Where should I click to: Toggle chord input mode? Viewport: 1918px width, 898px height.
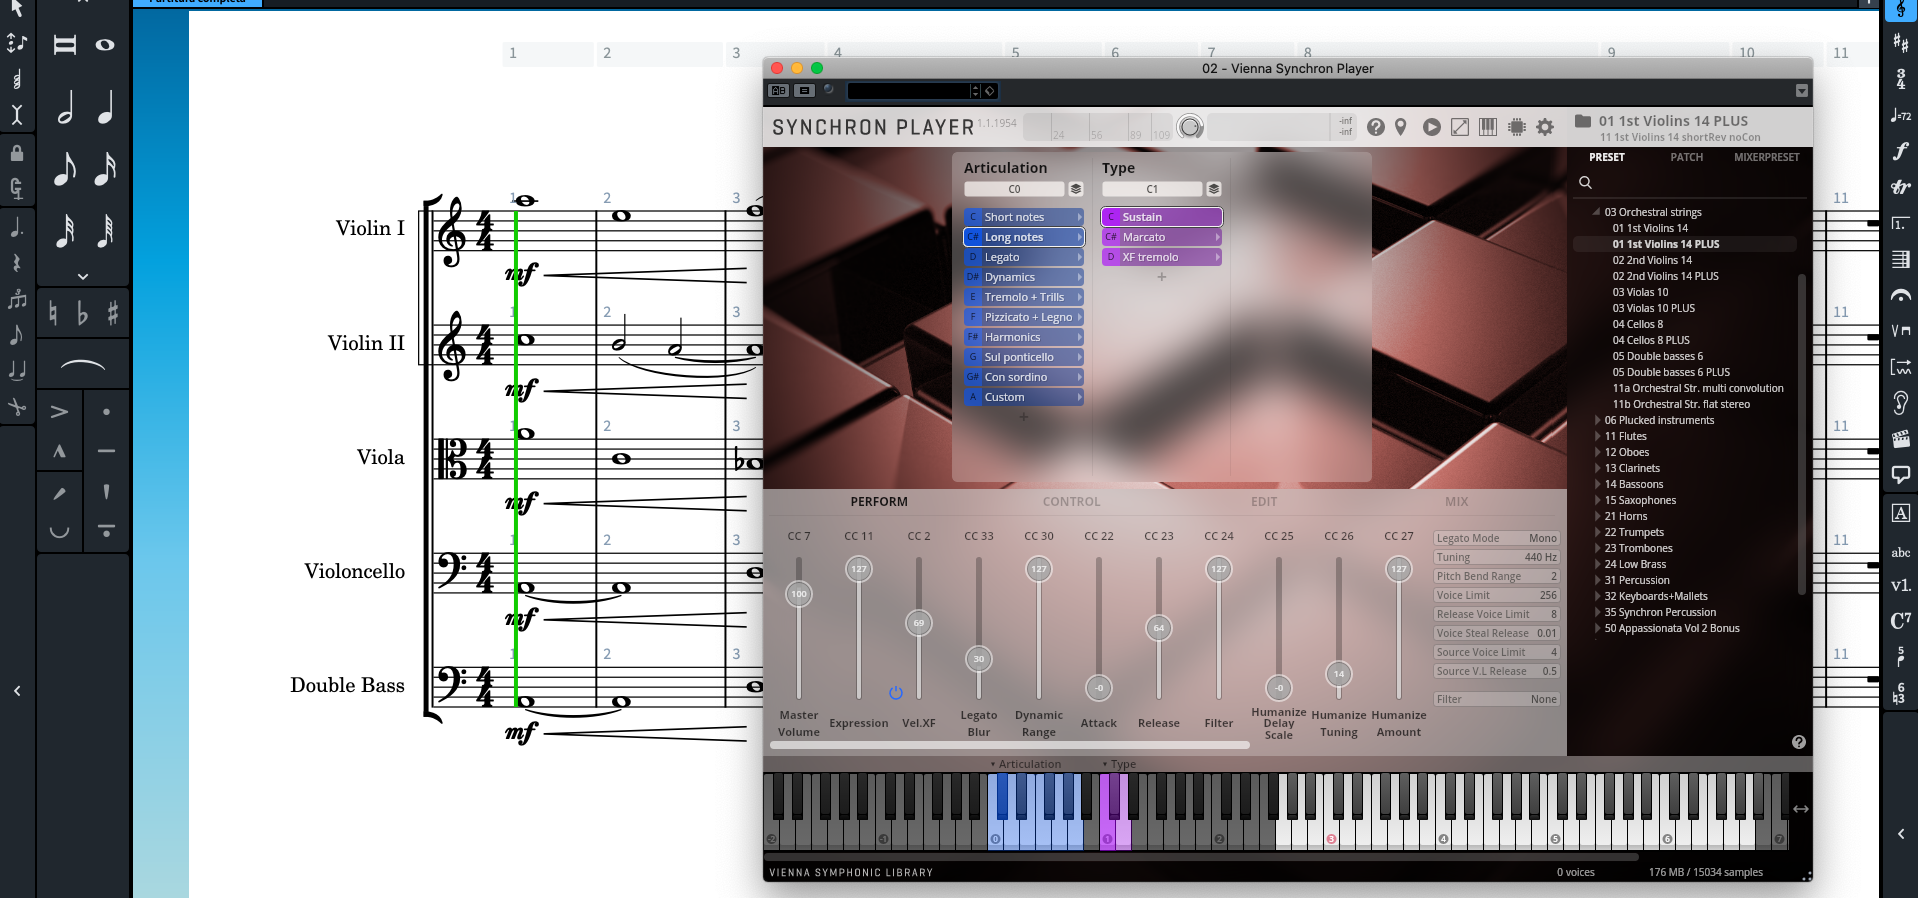coord(17,79)
